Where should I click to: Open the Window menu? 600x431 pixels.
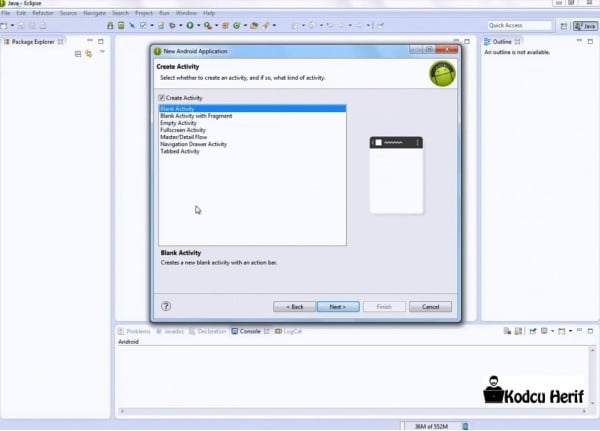pyautogui.click(x=186, y=13)
